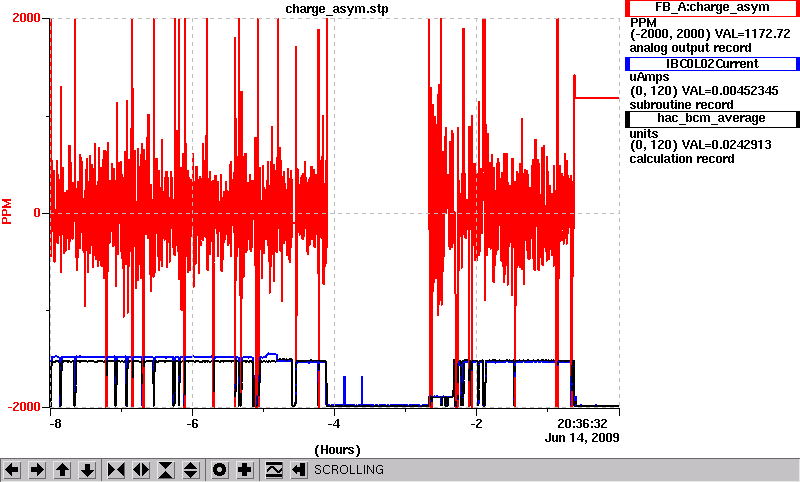The height and width of the screenshot is (482, 800).
Task: Click the -2000 lower Y-axis value
Action: click(x=23, y=407)
